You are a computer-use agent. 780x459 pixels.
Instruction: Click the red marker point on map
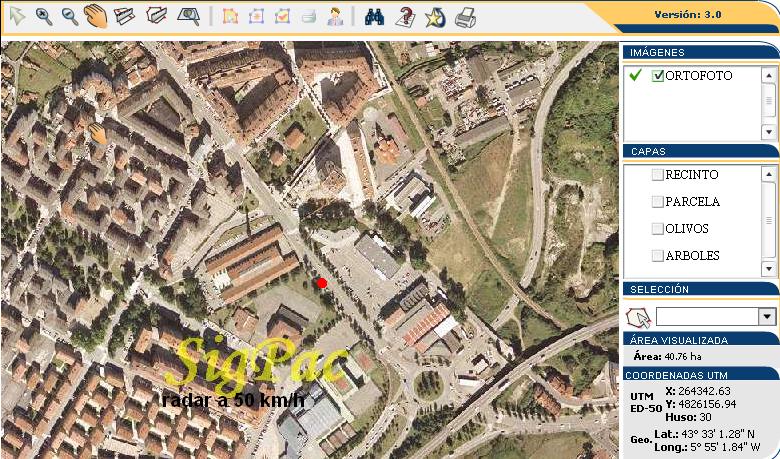pyautogui.click(x=322, y=284)
